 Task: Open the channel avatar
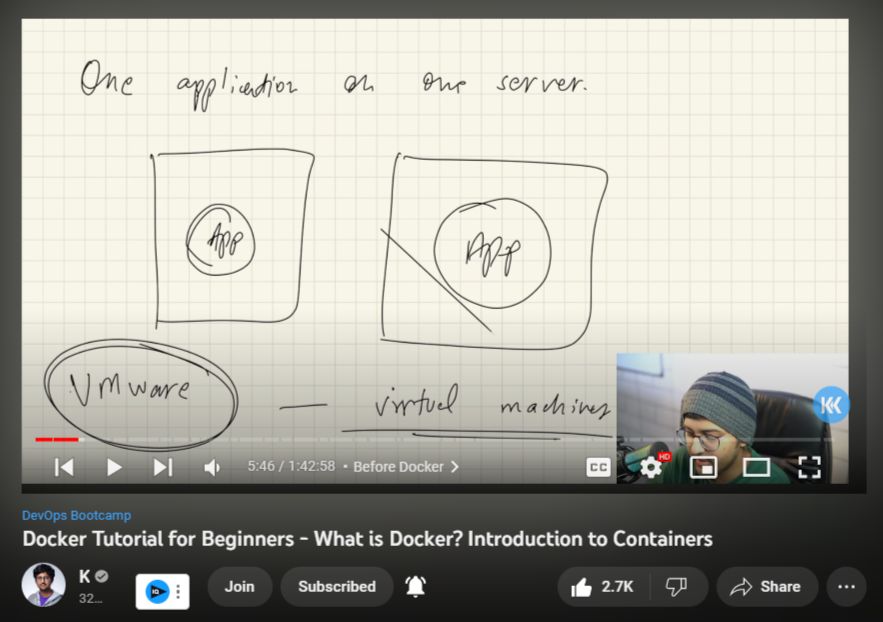[43, 584]
